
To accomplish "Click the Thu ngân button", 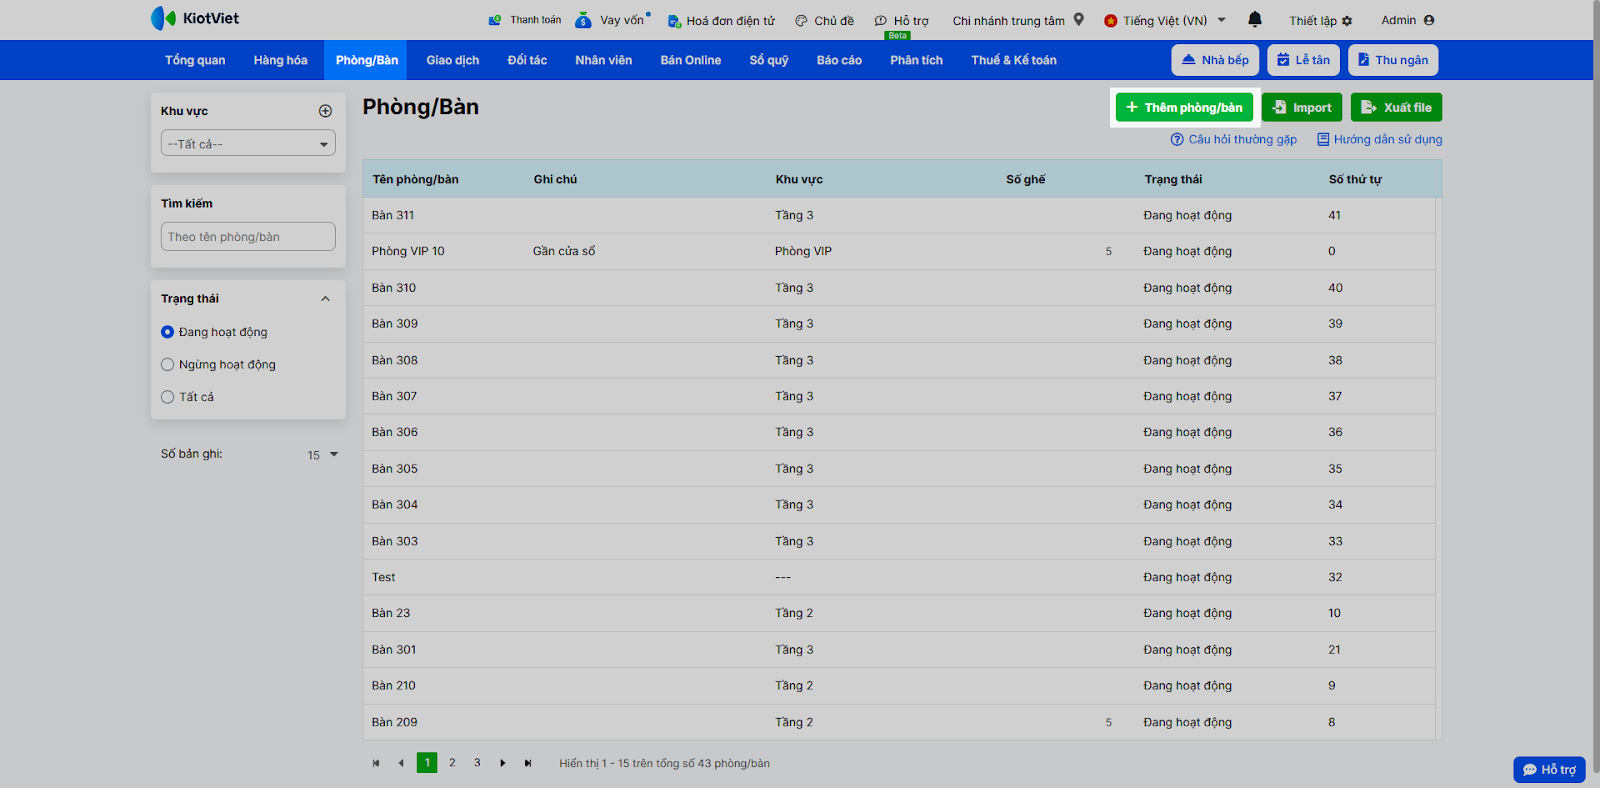I will (1393, 60).
